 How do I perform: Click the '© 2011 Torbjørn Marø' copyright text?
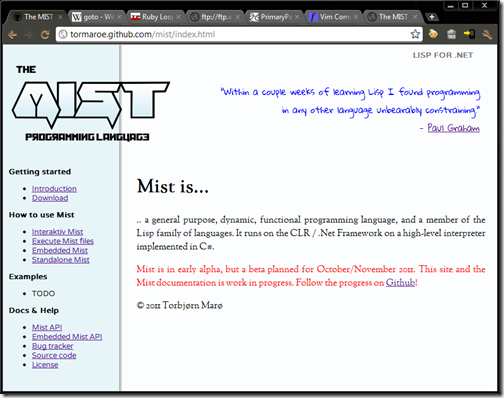click(x=180, y=305)
